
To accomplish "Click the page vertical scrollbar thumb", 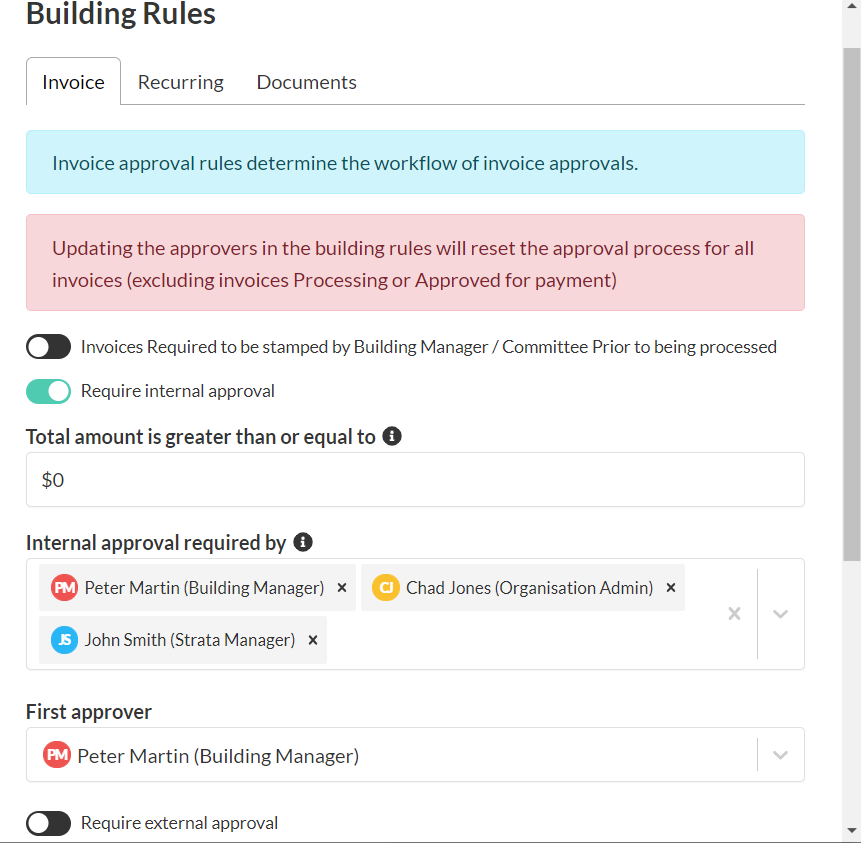I will coord(851,300).
